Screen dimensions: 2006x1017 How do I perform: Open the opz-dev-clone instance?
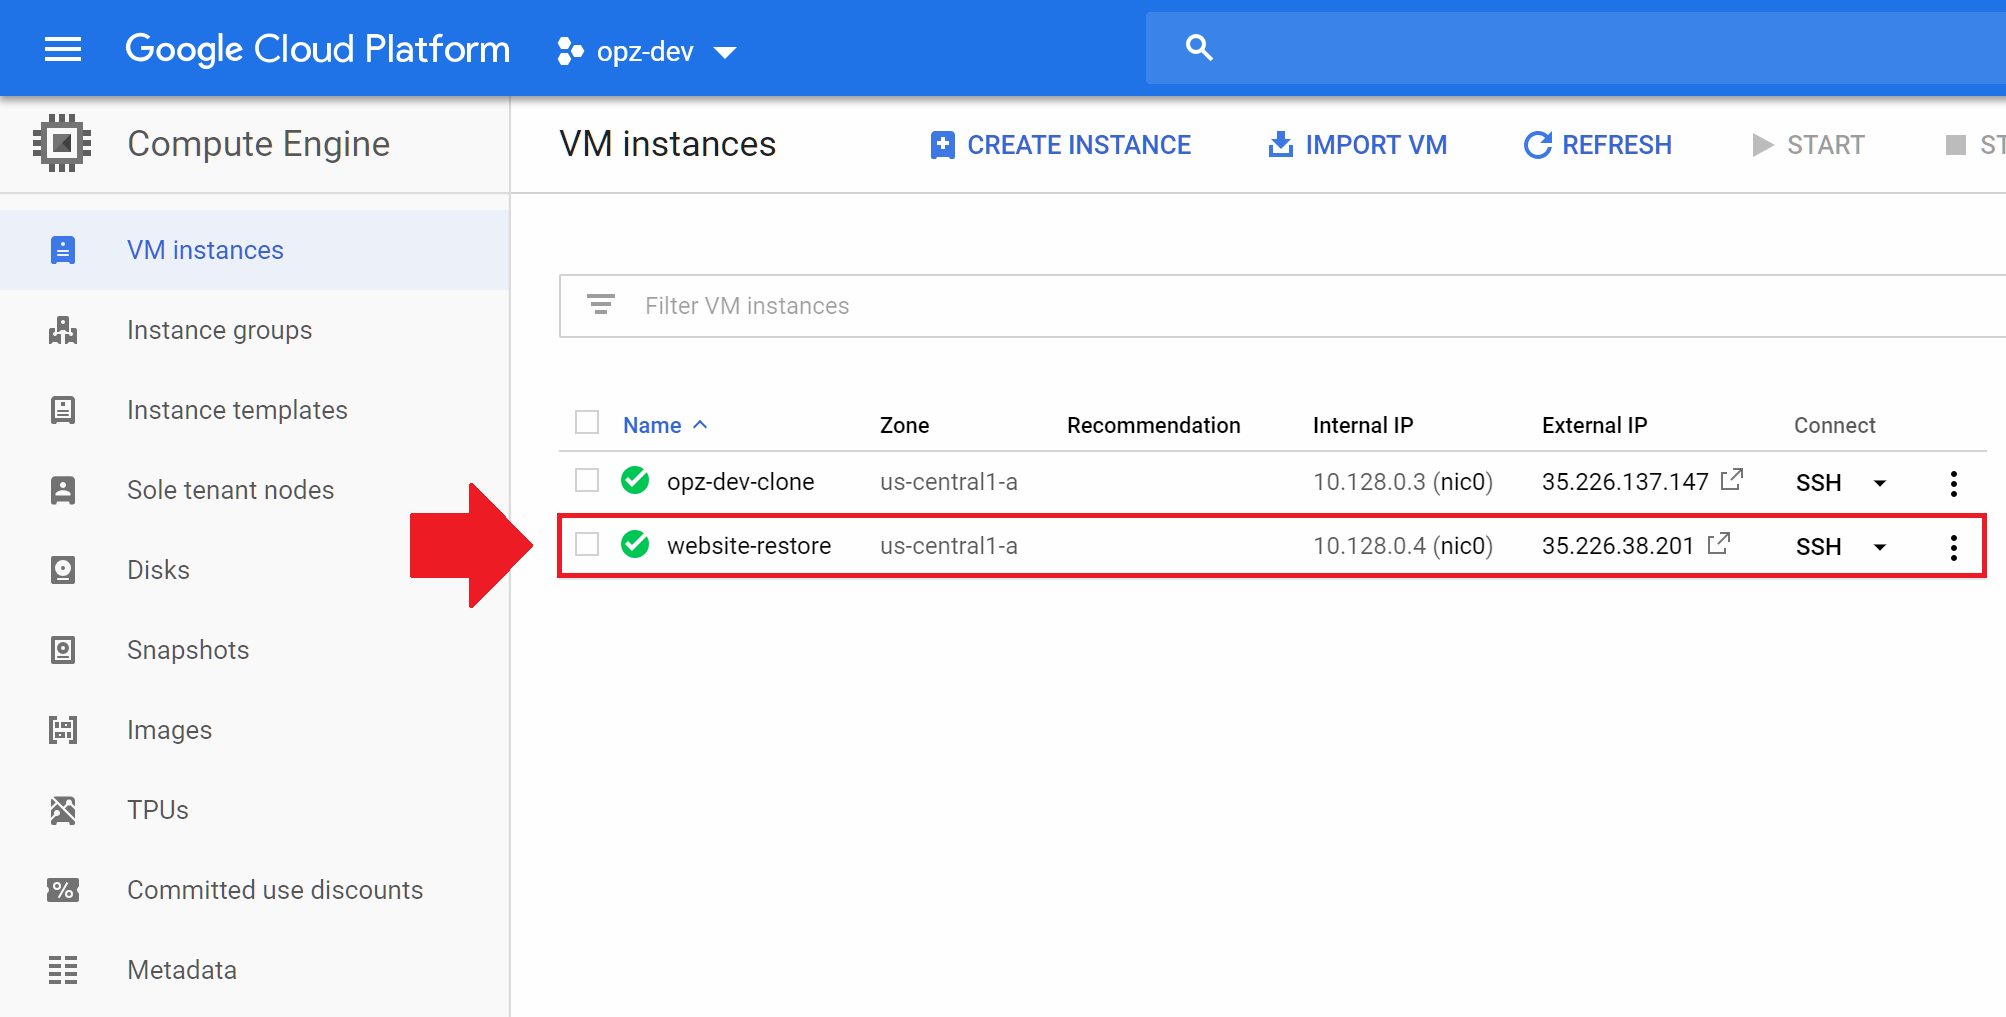point(741,482)
